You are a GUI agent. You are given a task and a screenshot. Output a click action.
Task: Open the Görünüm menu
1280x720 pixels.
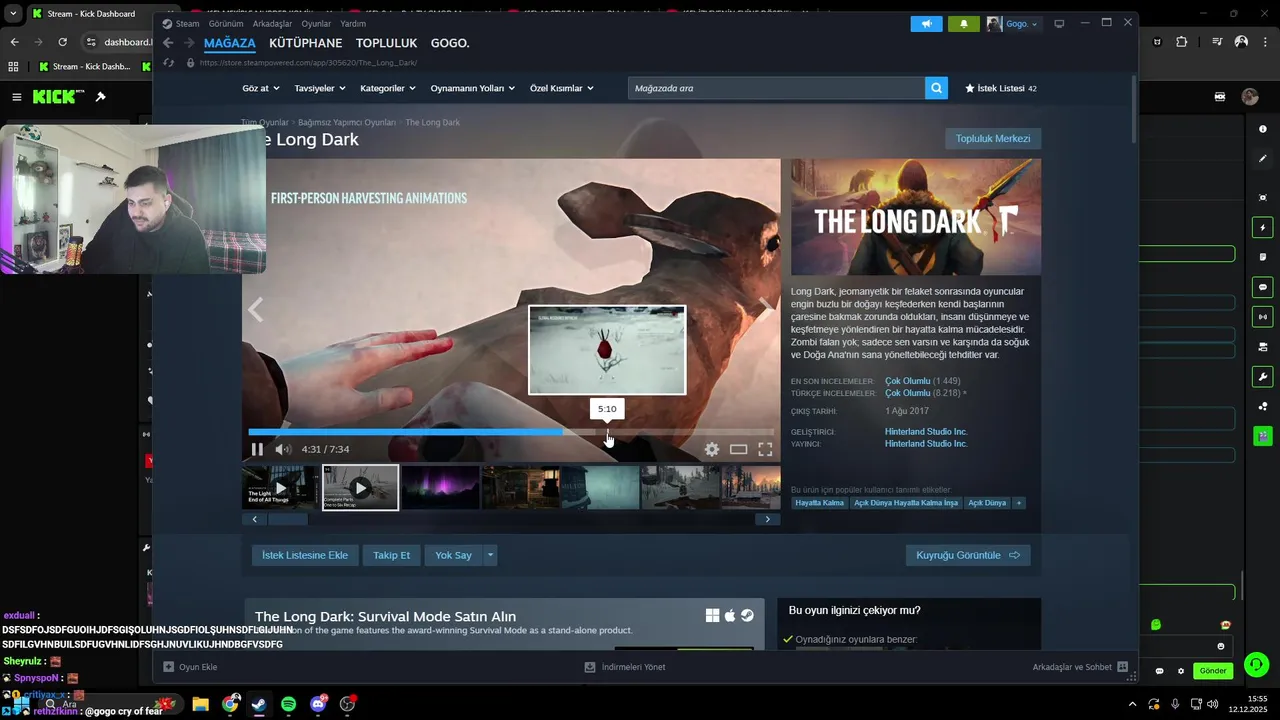click(x=226, y=23)
